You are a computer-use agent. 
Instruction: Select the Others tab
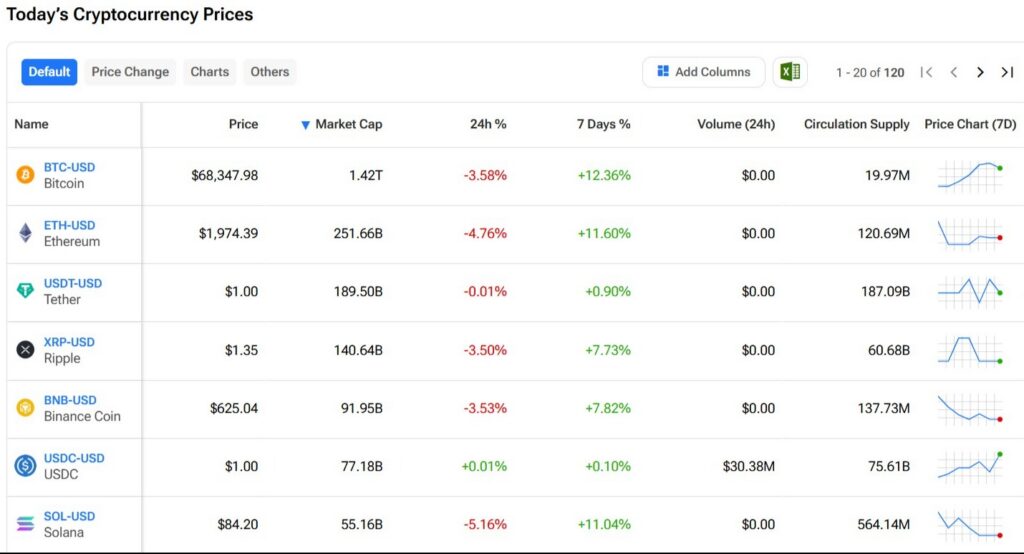pos(270,72)
